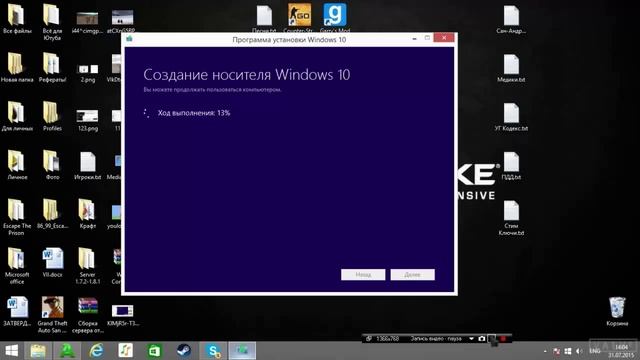Image resolution: width=640 pixels, height=360 pixels.
Task: Open File Explorer from the taskbar
Action: coord(38,351)
